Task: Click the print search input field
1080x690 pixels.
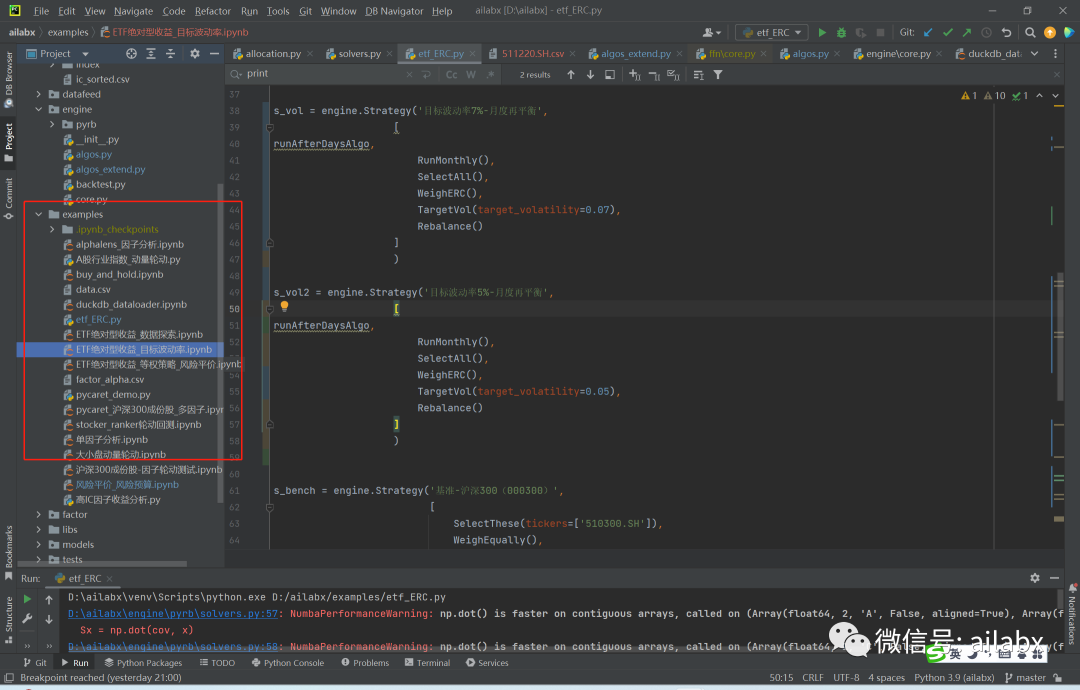Action: 324,74
